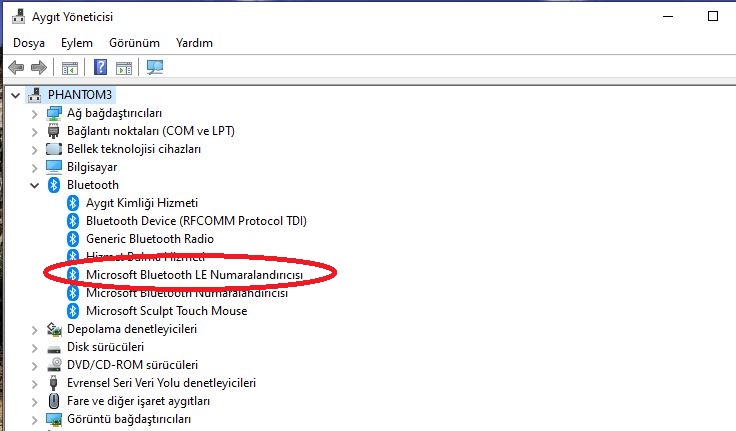736x431 pixels.
Task: Click the Device Manager title bar icon
Action: click(x=18, y=16)
